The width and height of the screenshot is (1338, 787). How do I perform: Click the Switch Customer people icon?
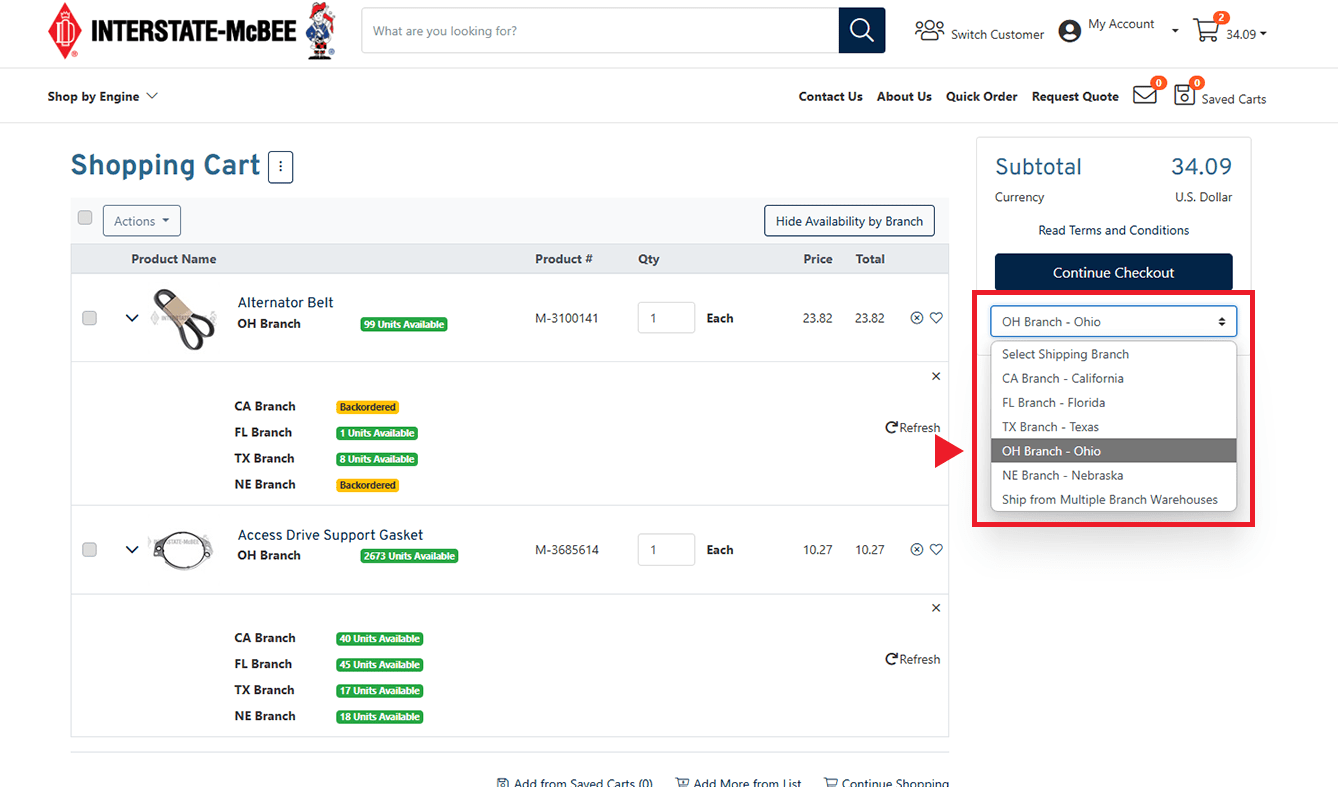point(929,30)
